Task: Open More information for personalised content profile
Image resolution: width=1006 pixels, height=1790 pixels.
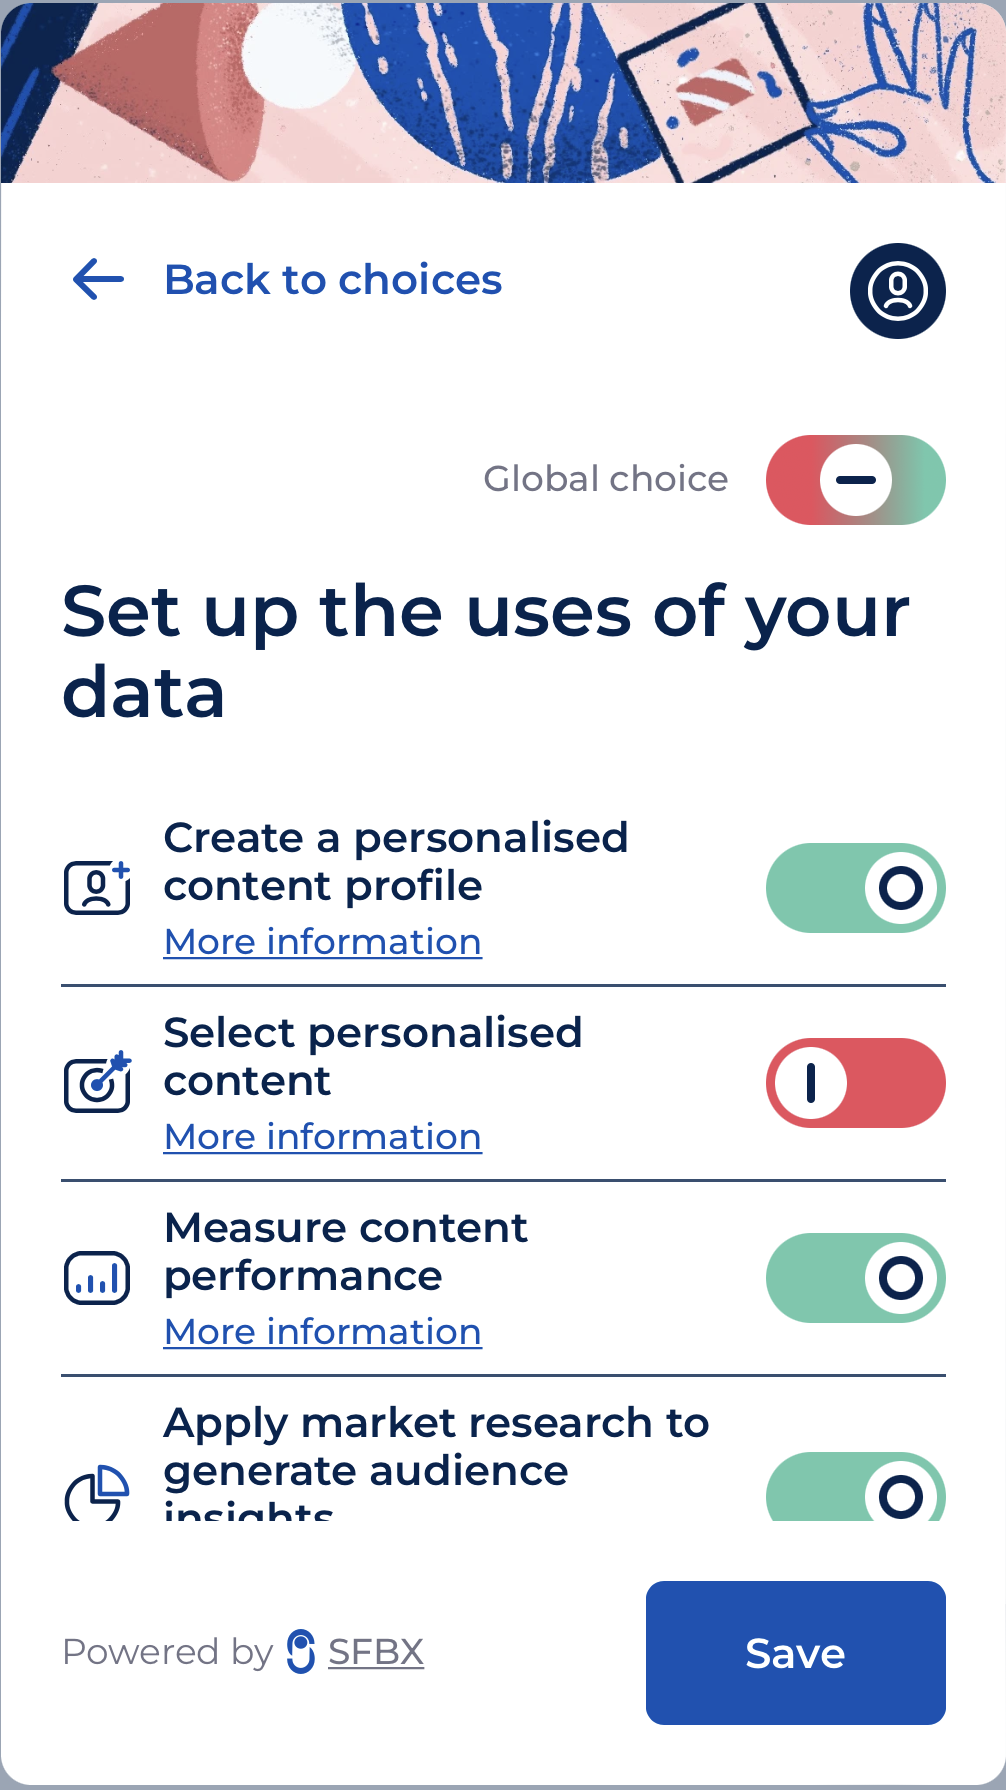Action: (x=322, y=942)
